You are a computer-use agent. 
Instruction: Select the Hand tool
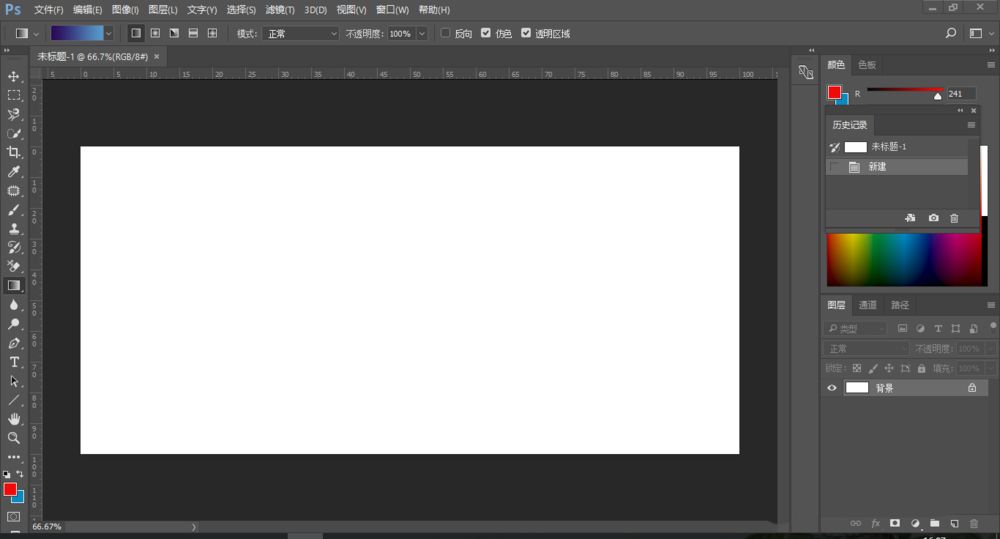click(14, 419)
